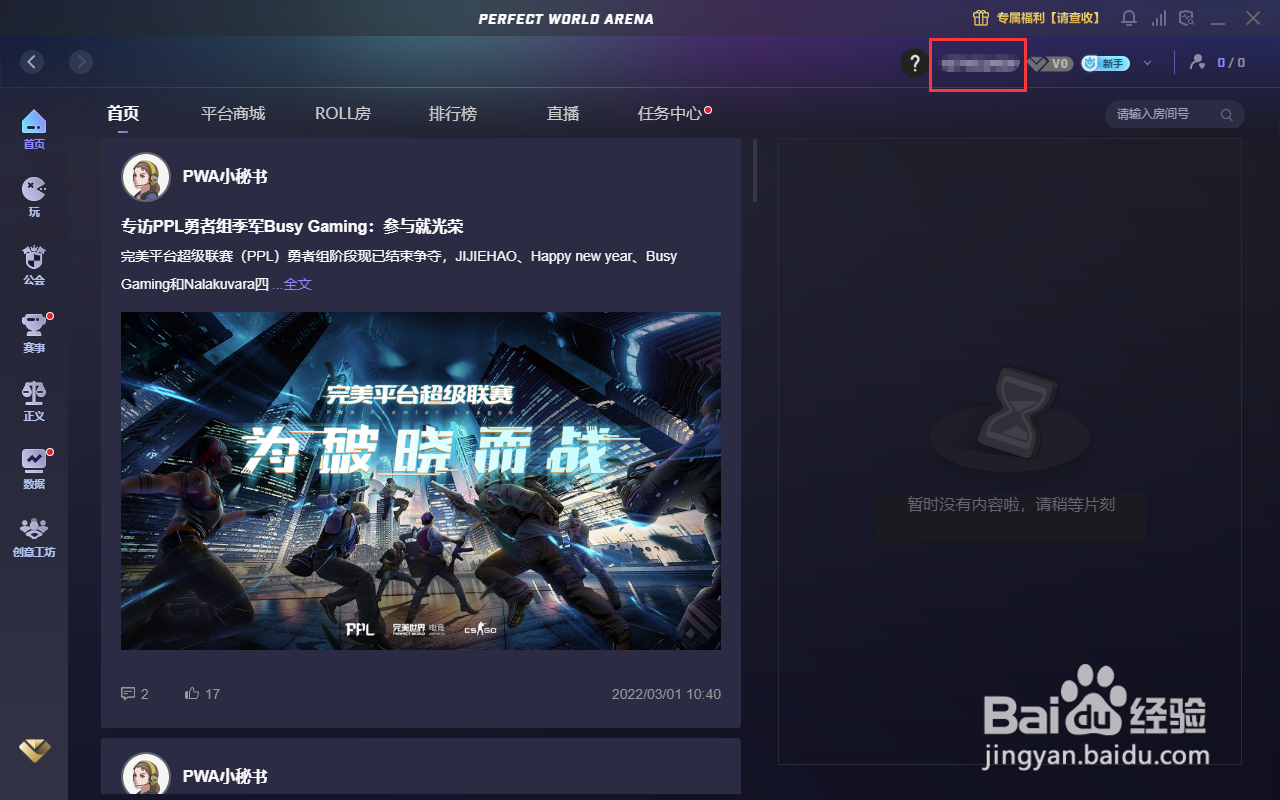Screen dimensions: 1280x800
Task: Click first post's PWA小秘书 avatar
Action: coord(146,177)
